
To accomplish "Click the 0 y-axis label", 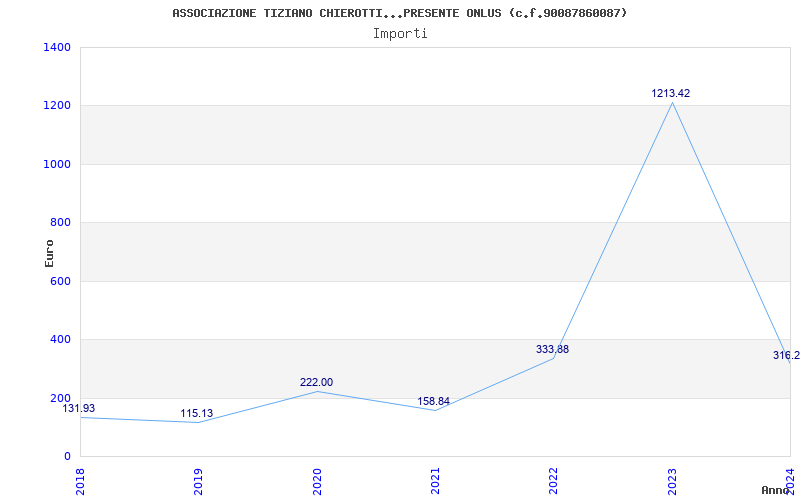I will (67, 456).
